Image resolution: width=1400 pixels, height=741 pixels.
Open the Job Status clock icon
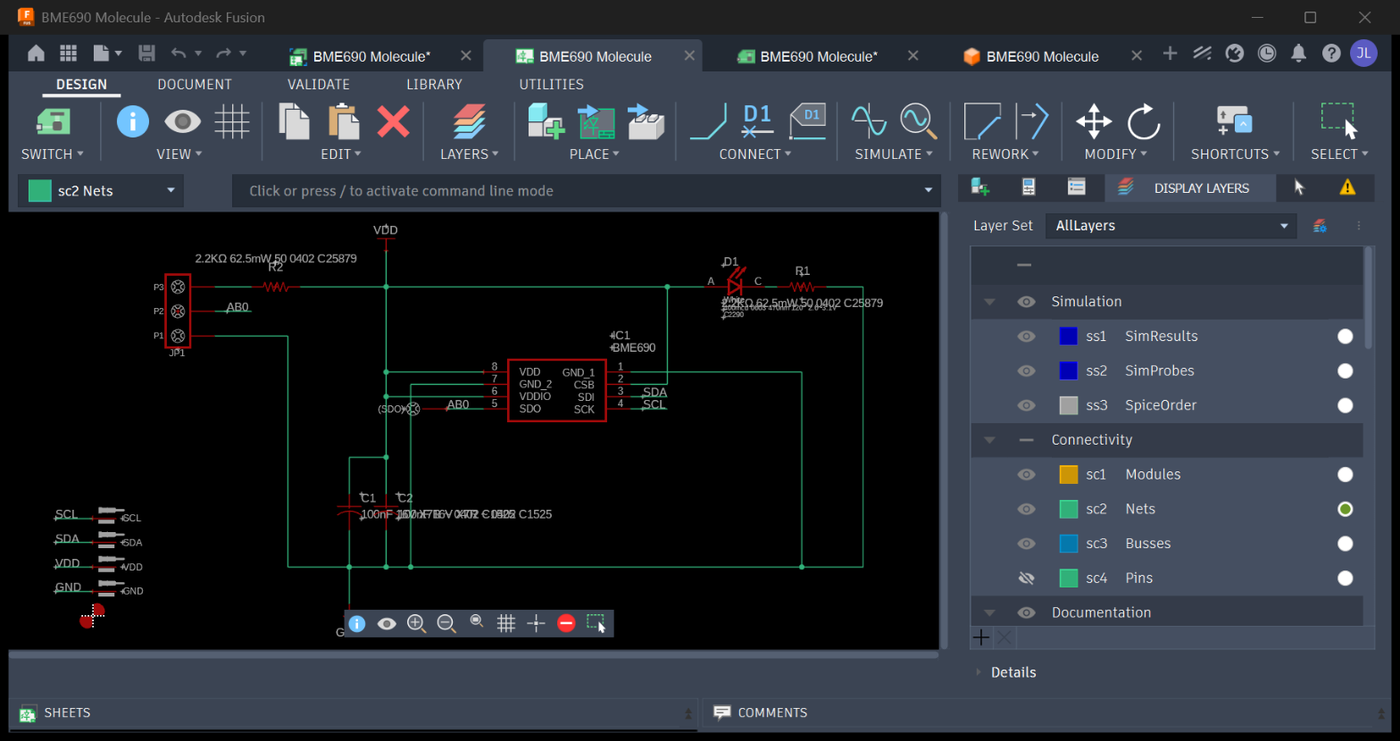point(1266,54)
